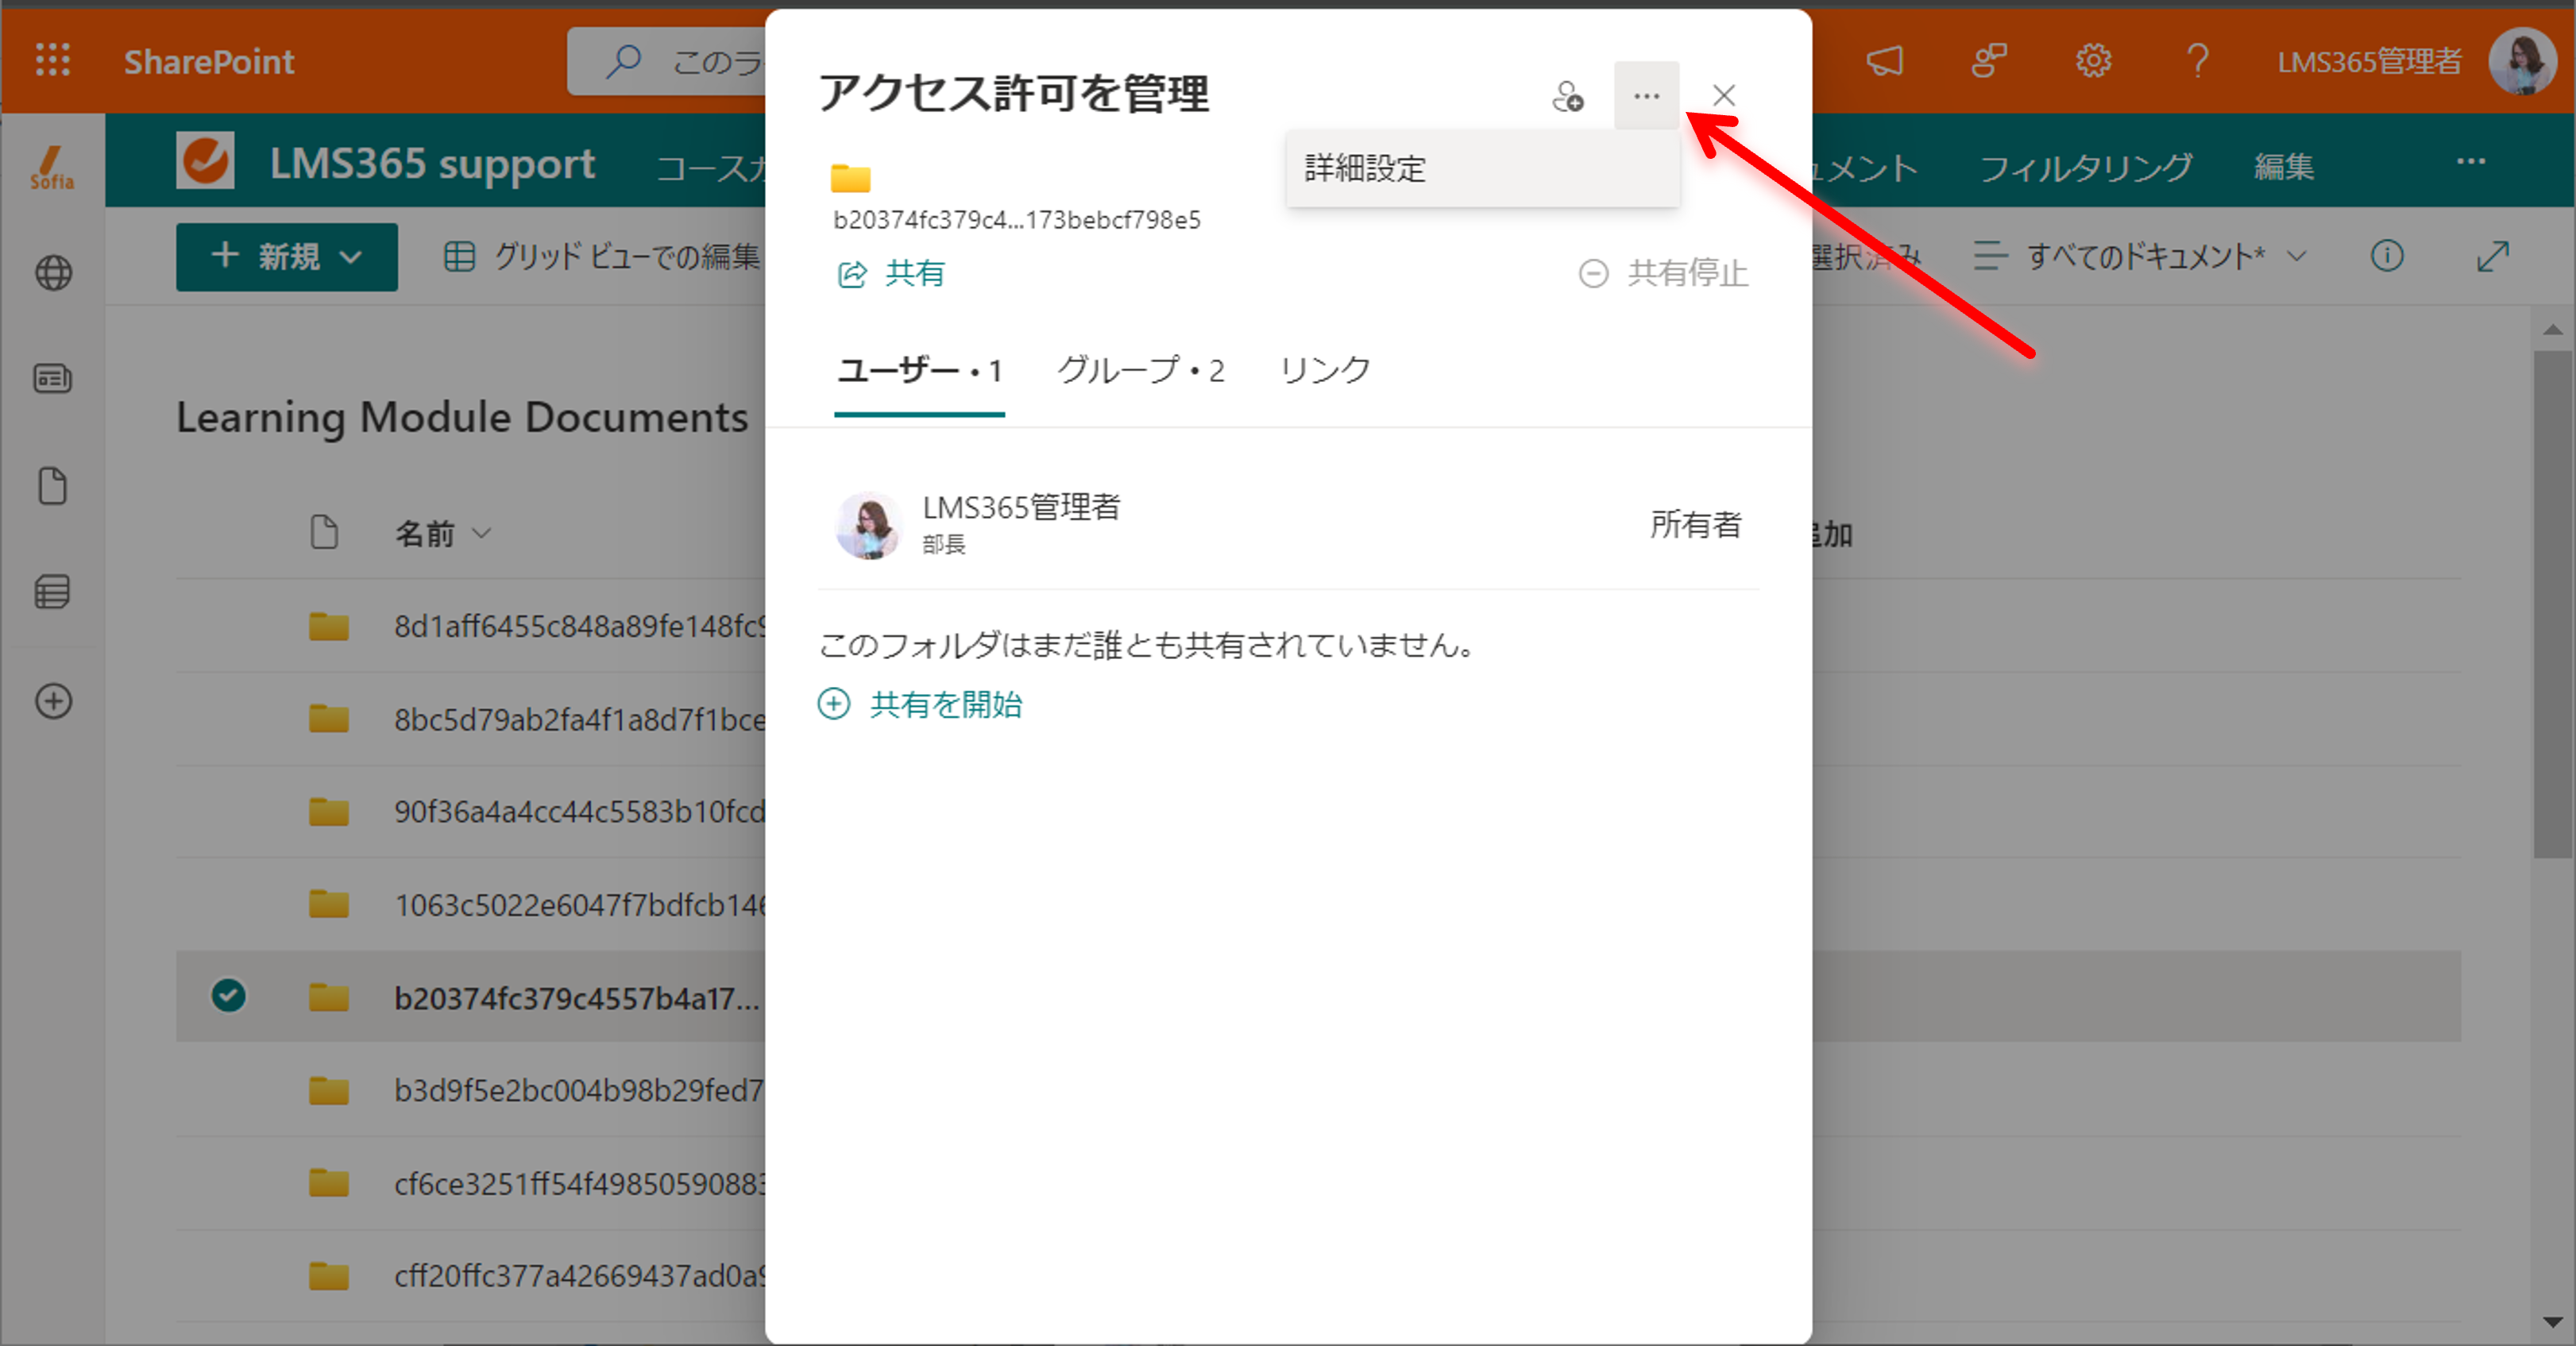Click the folder icon of 8d1aff6455c row
The image size is (2576, 1346).
(x=328, y=627)
